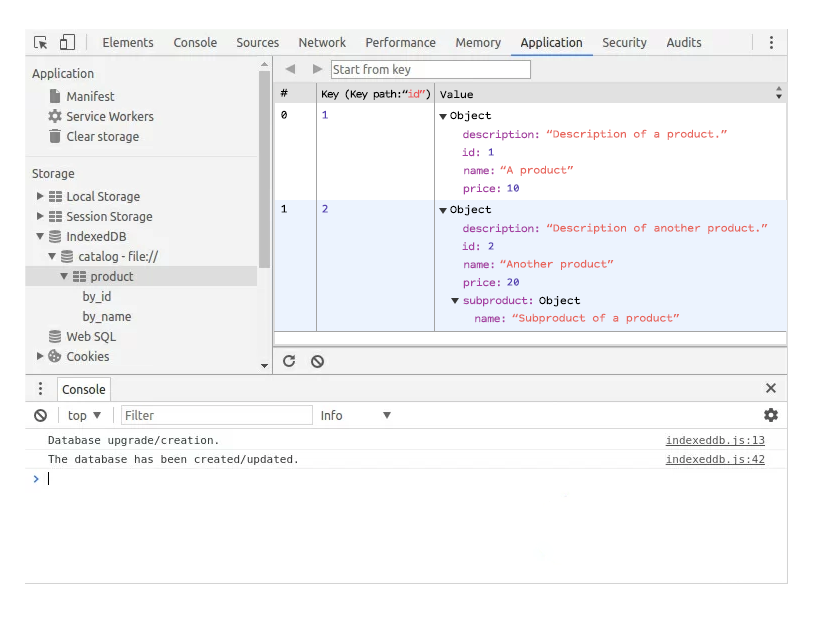
Task: Open the indexeddb.js:13 source link
Action: (715, 440)
